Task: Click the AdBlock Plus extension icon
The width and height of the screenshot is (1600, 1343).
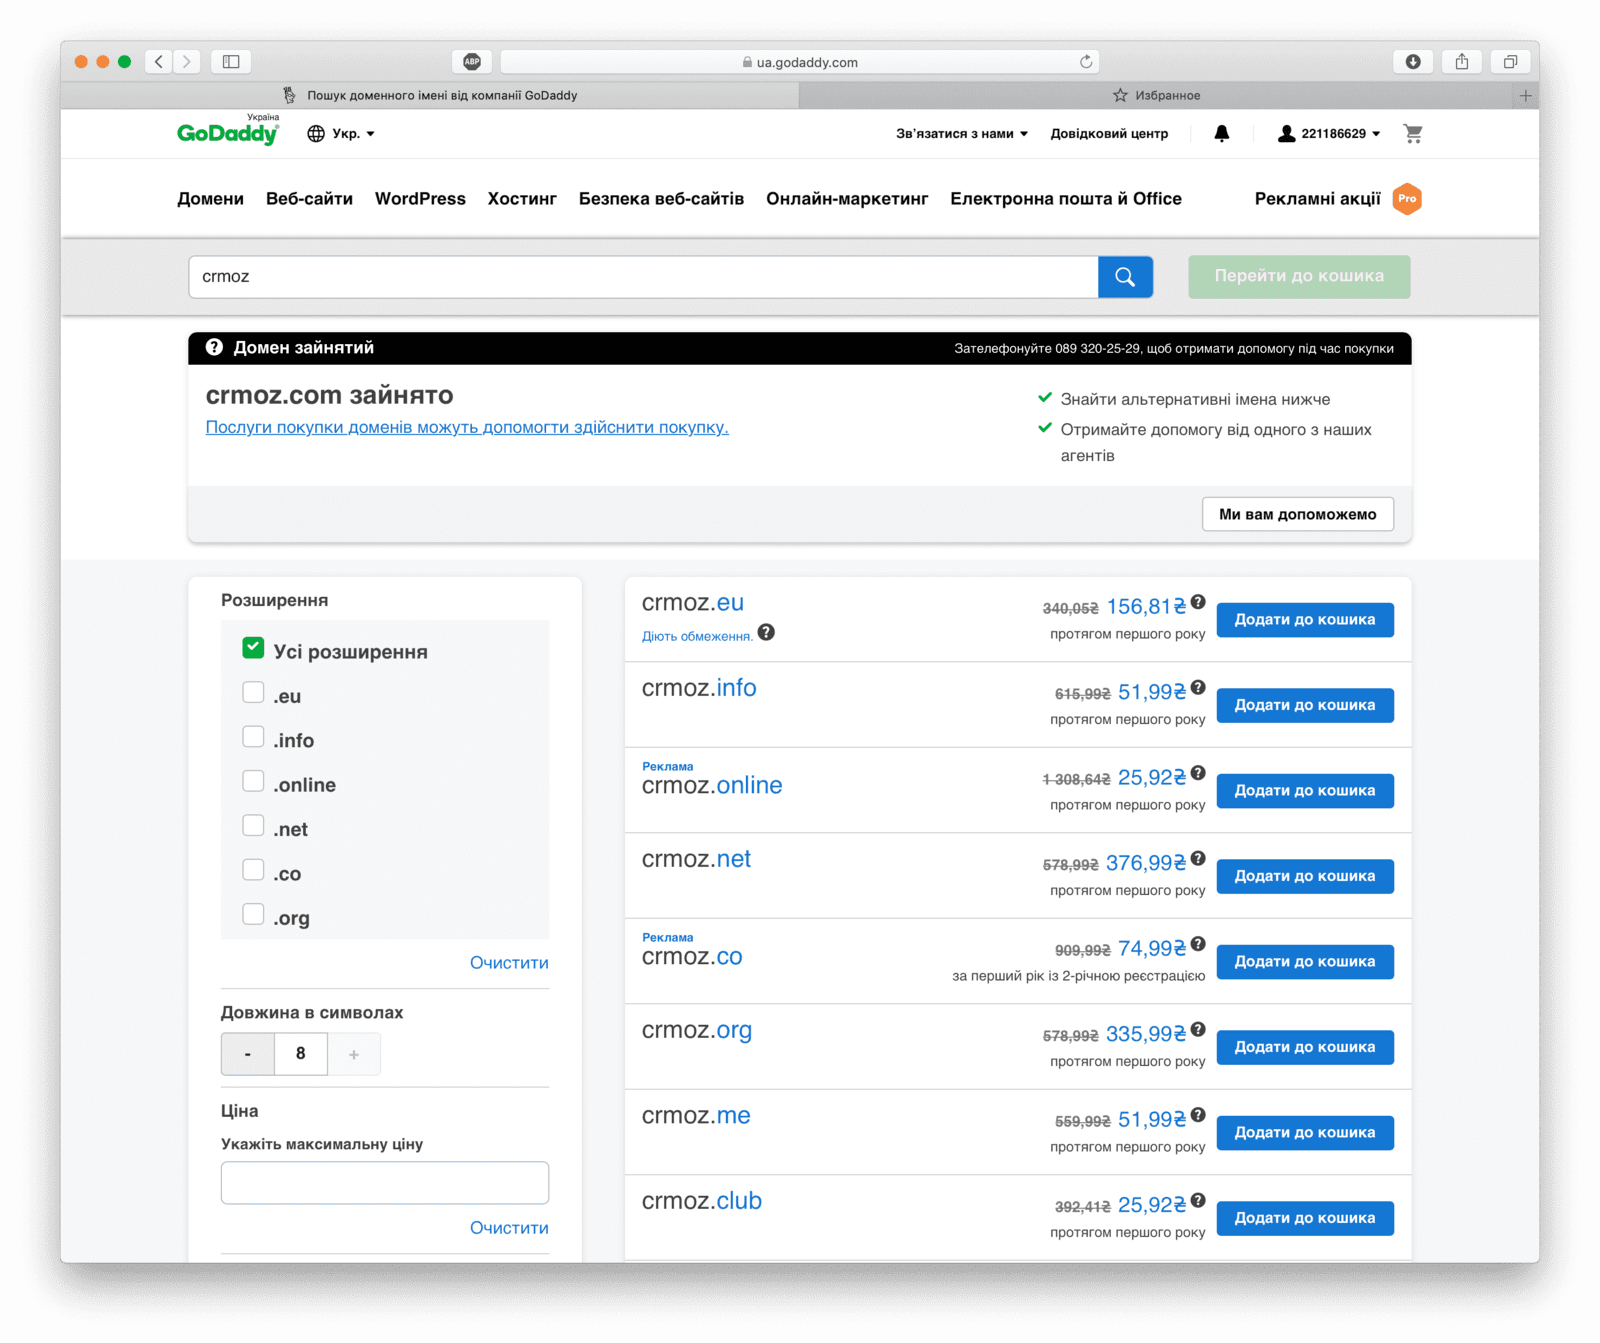Action: (472, 62)
